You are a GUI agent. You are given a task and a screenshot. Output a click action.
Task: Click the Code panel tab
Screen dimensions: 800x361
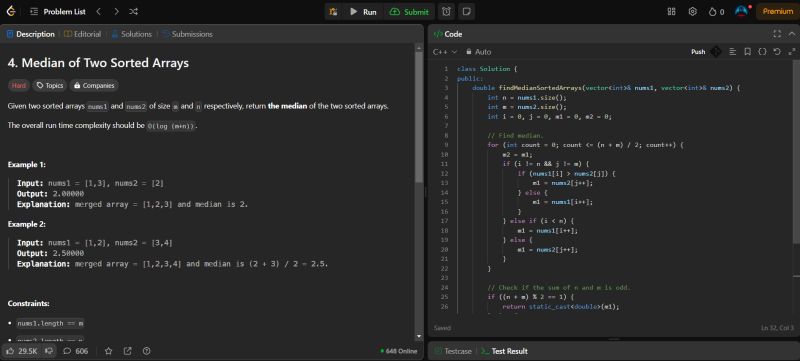[448, 34]
